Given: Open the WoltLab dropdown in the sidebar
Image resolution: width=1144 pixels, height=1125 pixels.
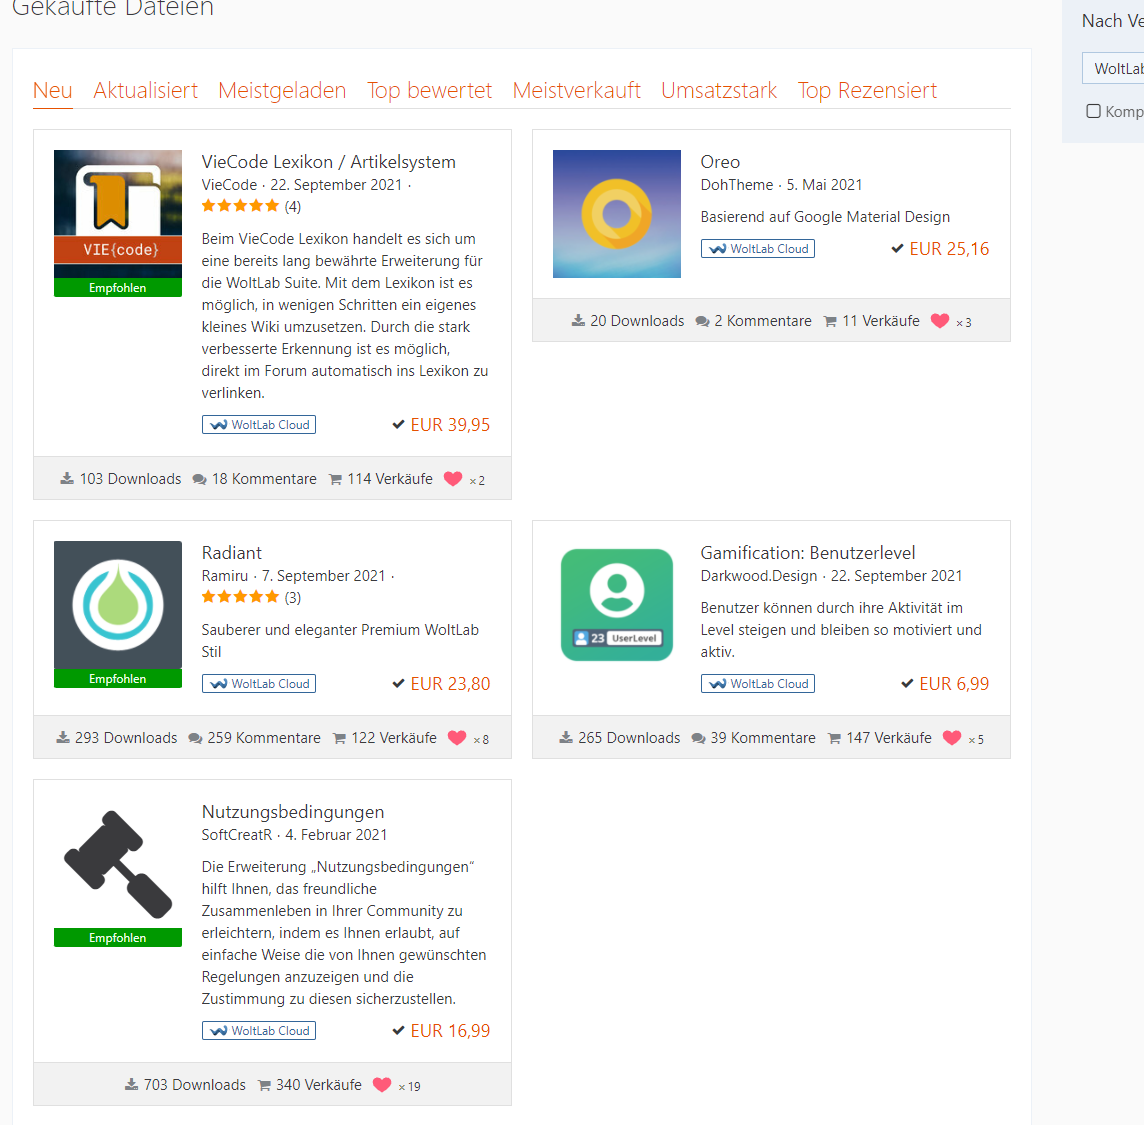Looking at the screenshot, I should coord(1115,69).
